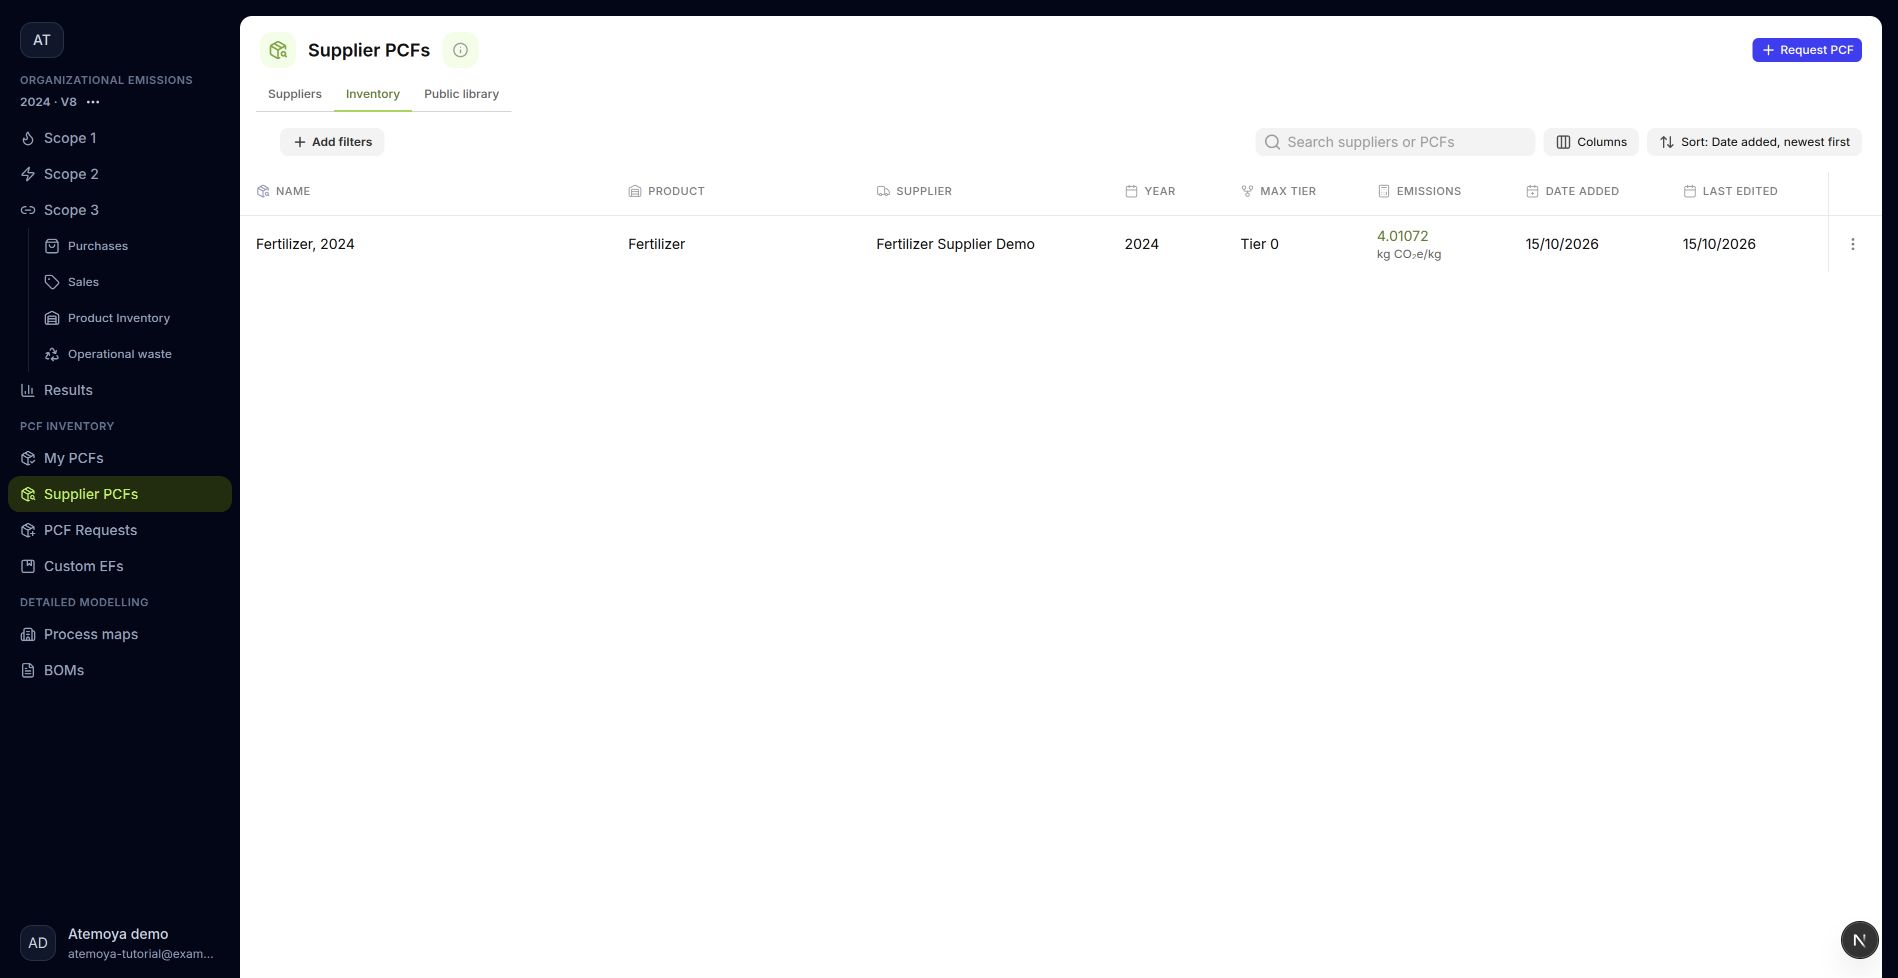Click the LAST EDITED column header

1730,191
